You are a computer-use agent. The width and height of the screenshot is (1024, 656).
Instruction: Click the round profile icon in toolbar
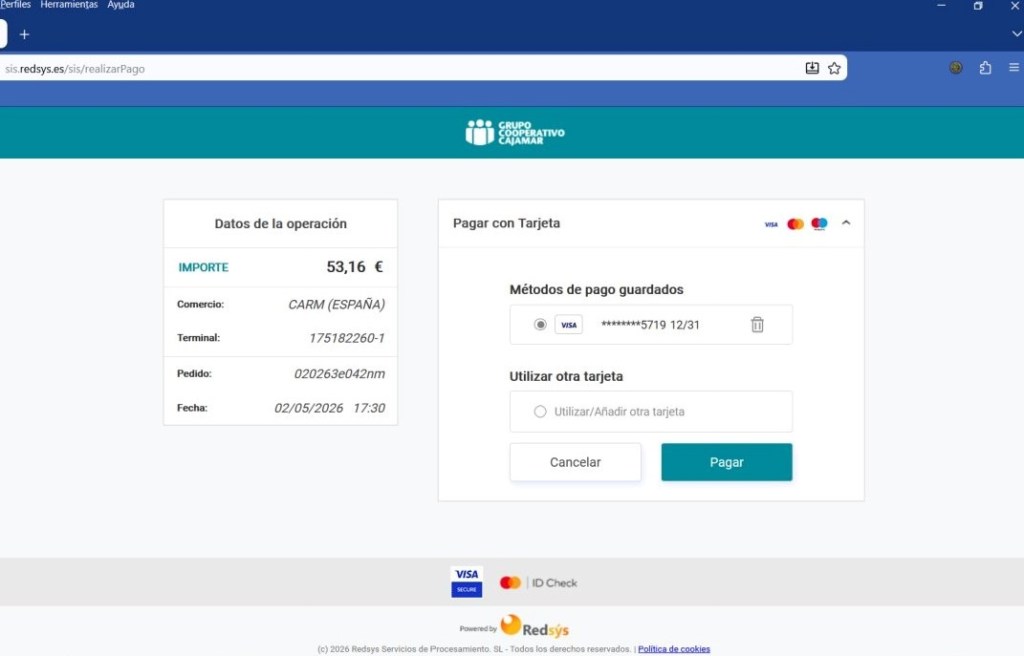pyautogui.click(x=955, y=67)
